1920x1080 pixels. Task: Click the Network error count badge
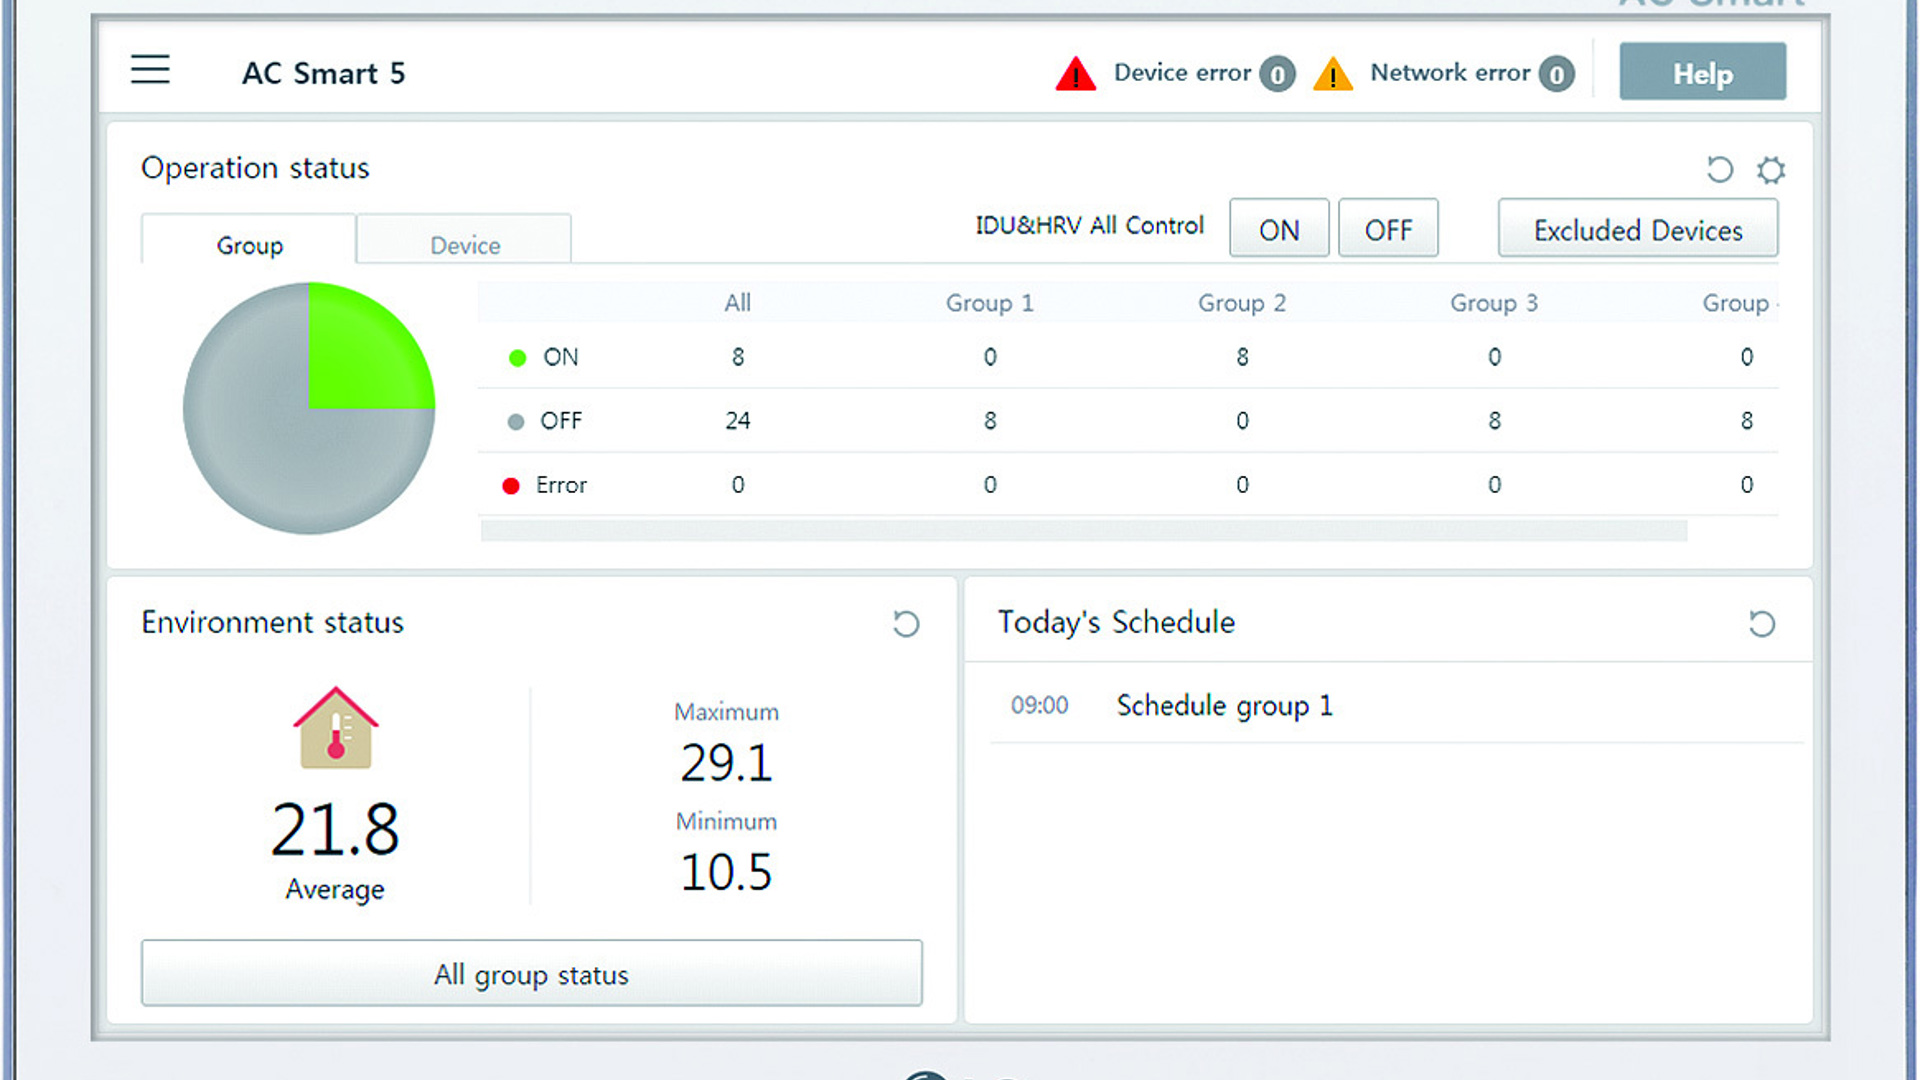pyautogui.click(x=1556, y=74)
